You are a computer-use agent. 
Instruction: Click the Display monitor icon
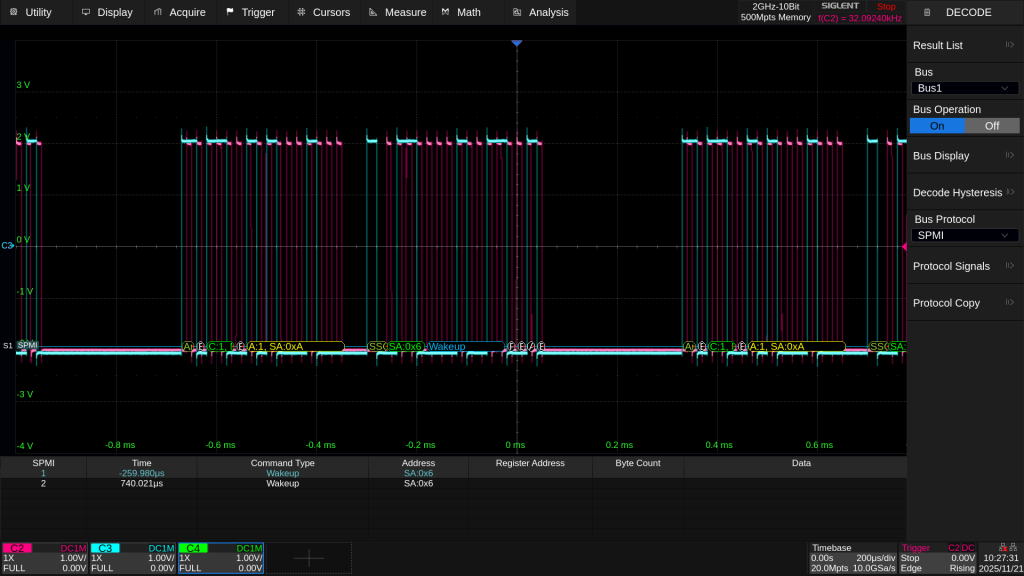(x=86, y=12)
